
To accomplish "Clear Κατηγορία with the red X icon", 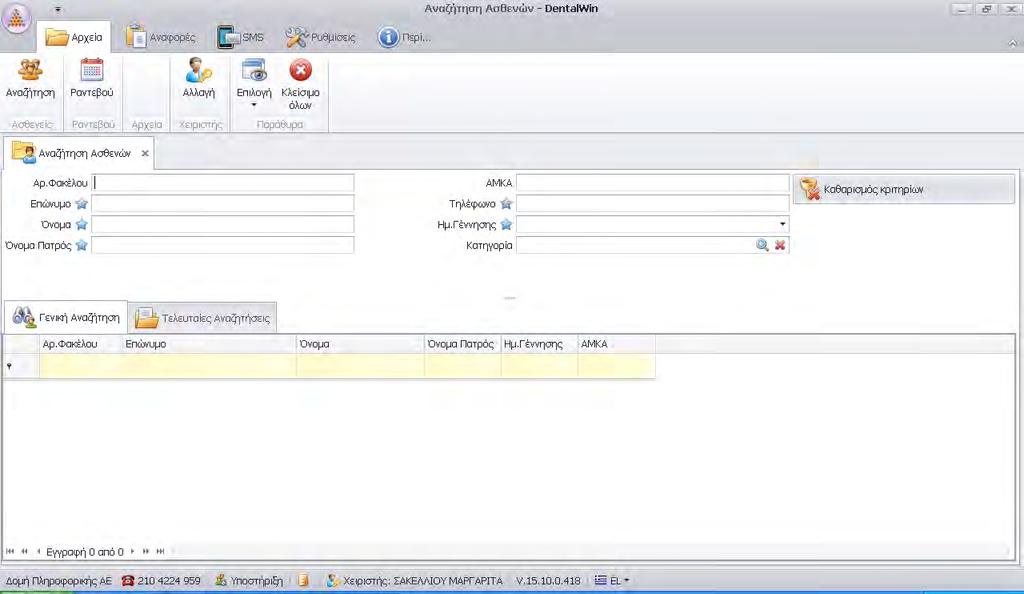I will [780, 245].
